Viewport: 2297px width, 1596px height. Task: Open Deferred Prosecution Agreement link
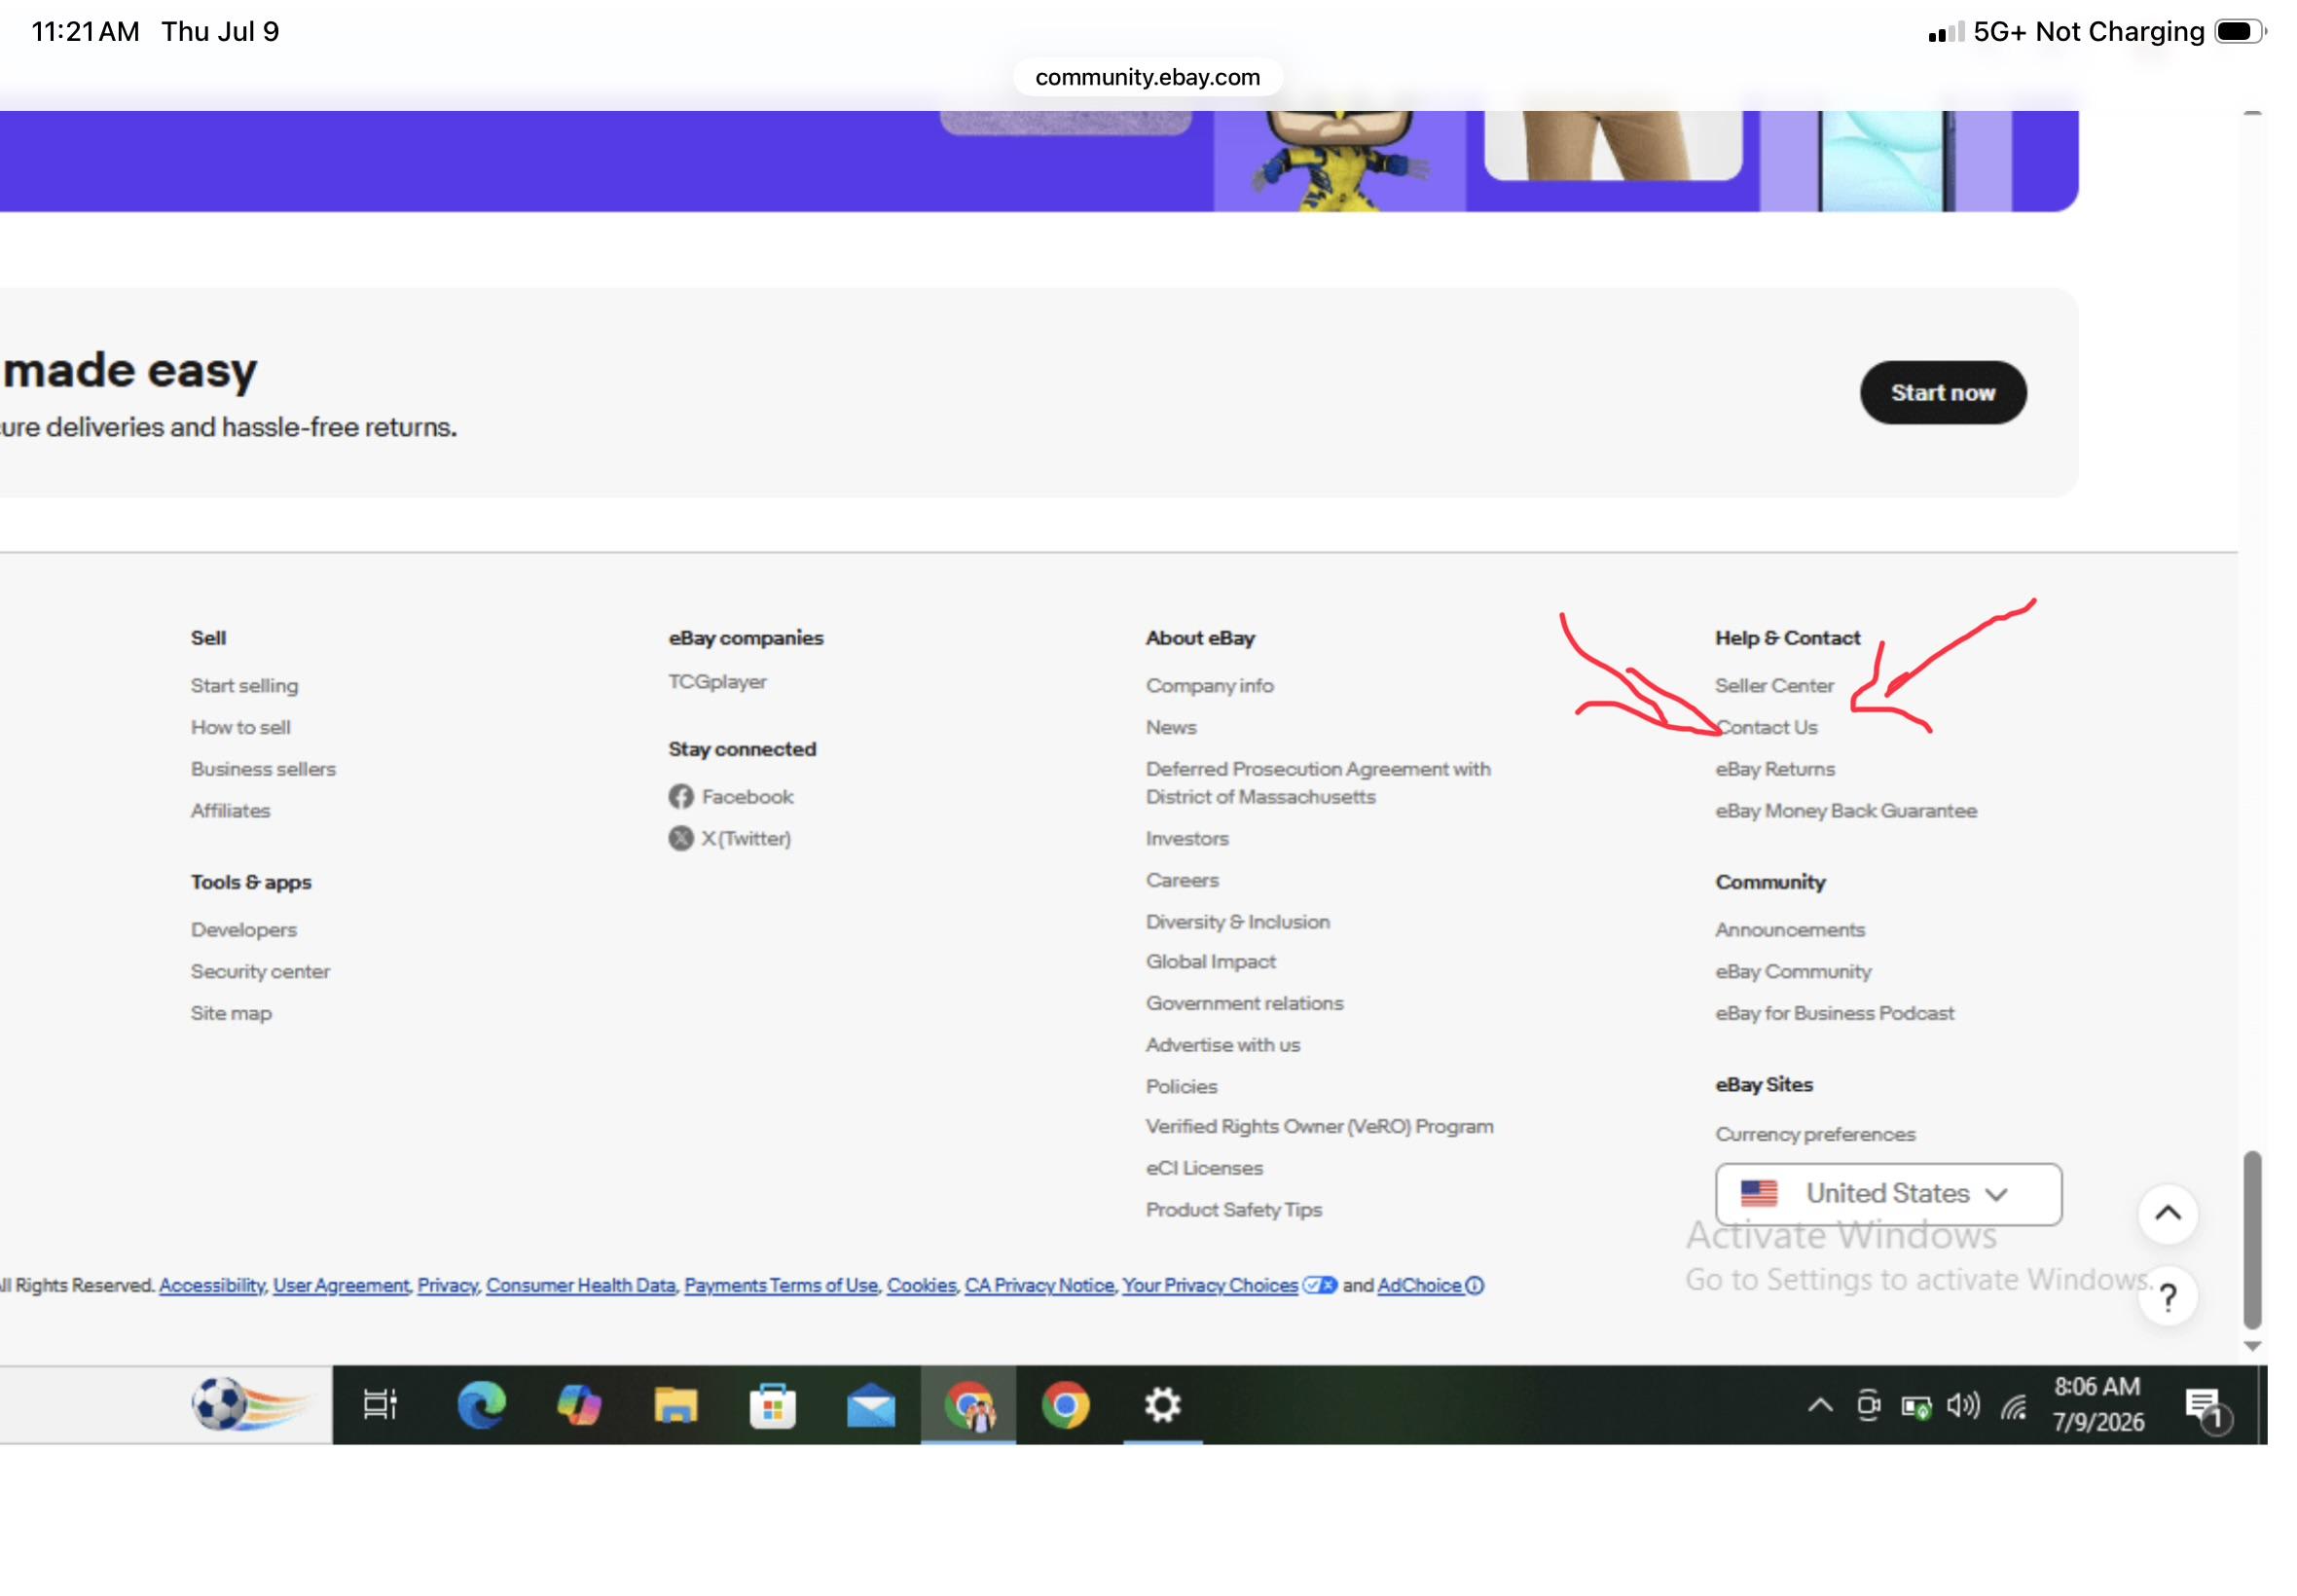point(1317,783)
